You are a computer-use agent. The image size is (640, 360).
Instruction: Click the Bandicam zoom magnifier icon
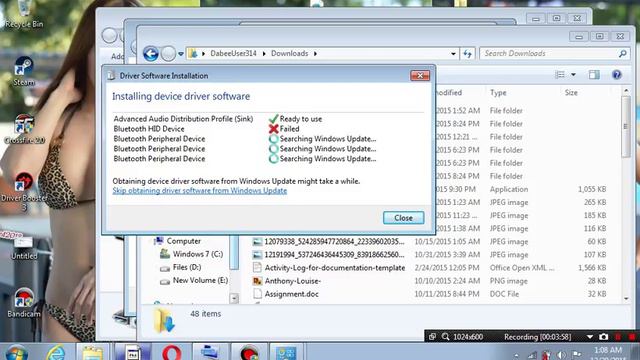click(x=445, y=337)
